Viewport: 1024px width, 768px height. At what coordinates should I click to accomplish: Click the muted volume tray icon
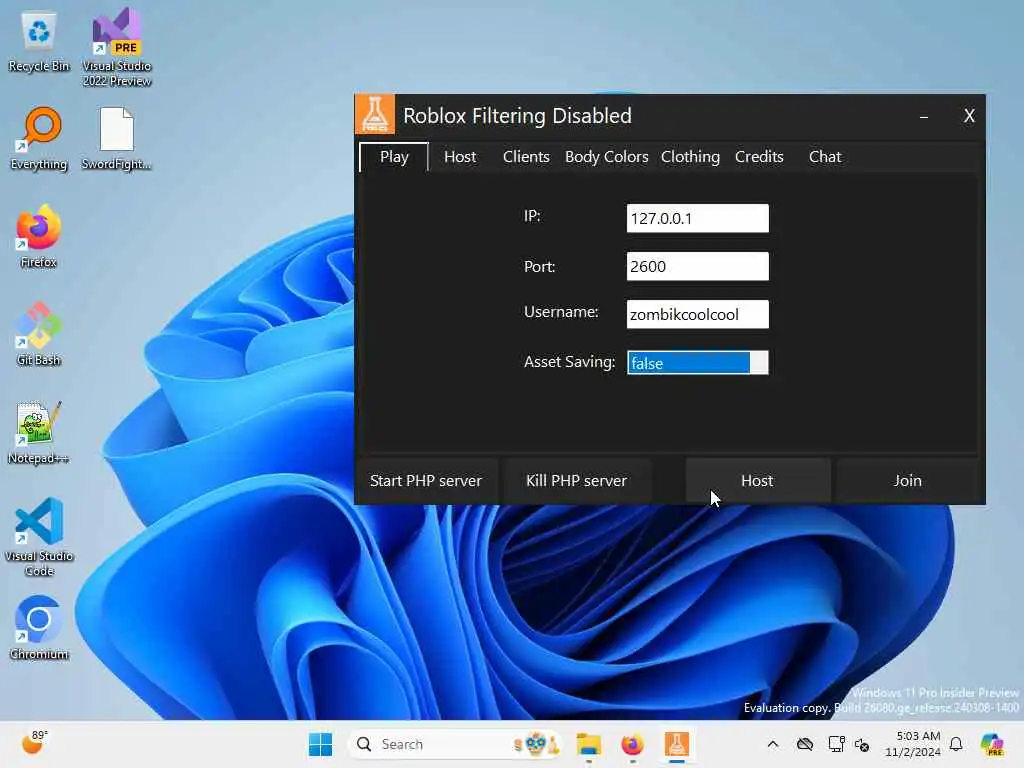862,744
